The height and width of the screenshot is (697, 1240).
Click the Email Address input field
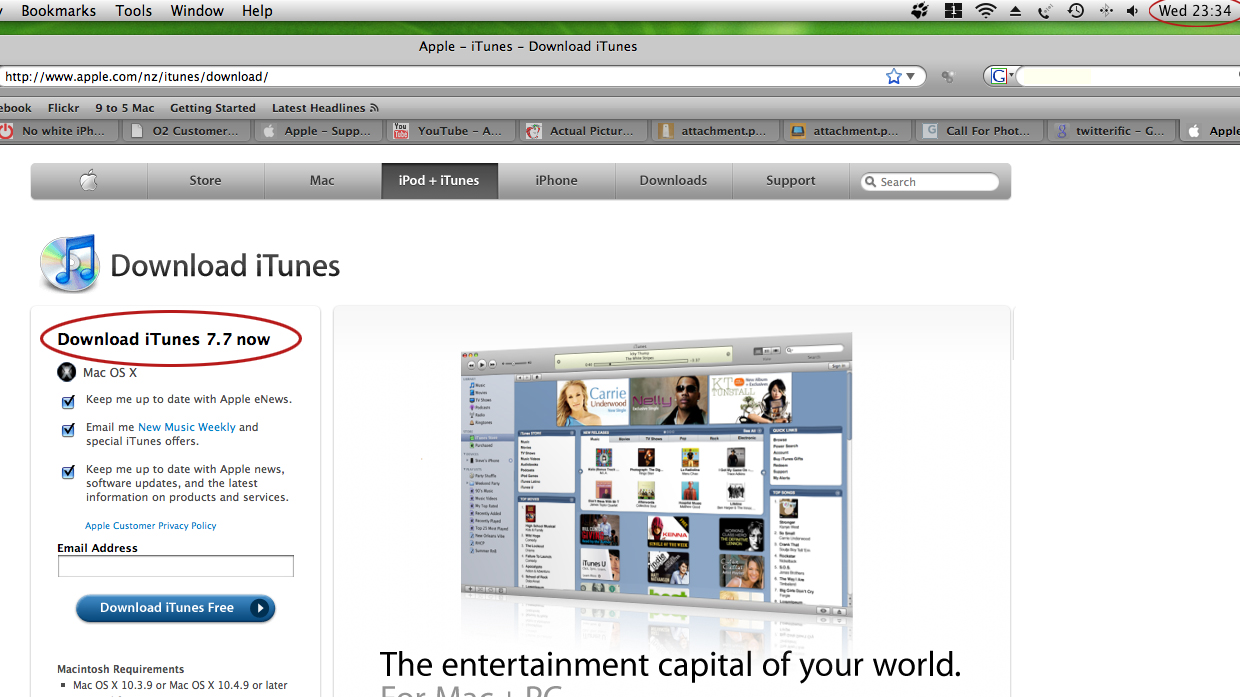pos(176,567)
